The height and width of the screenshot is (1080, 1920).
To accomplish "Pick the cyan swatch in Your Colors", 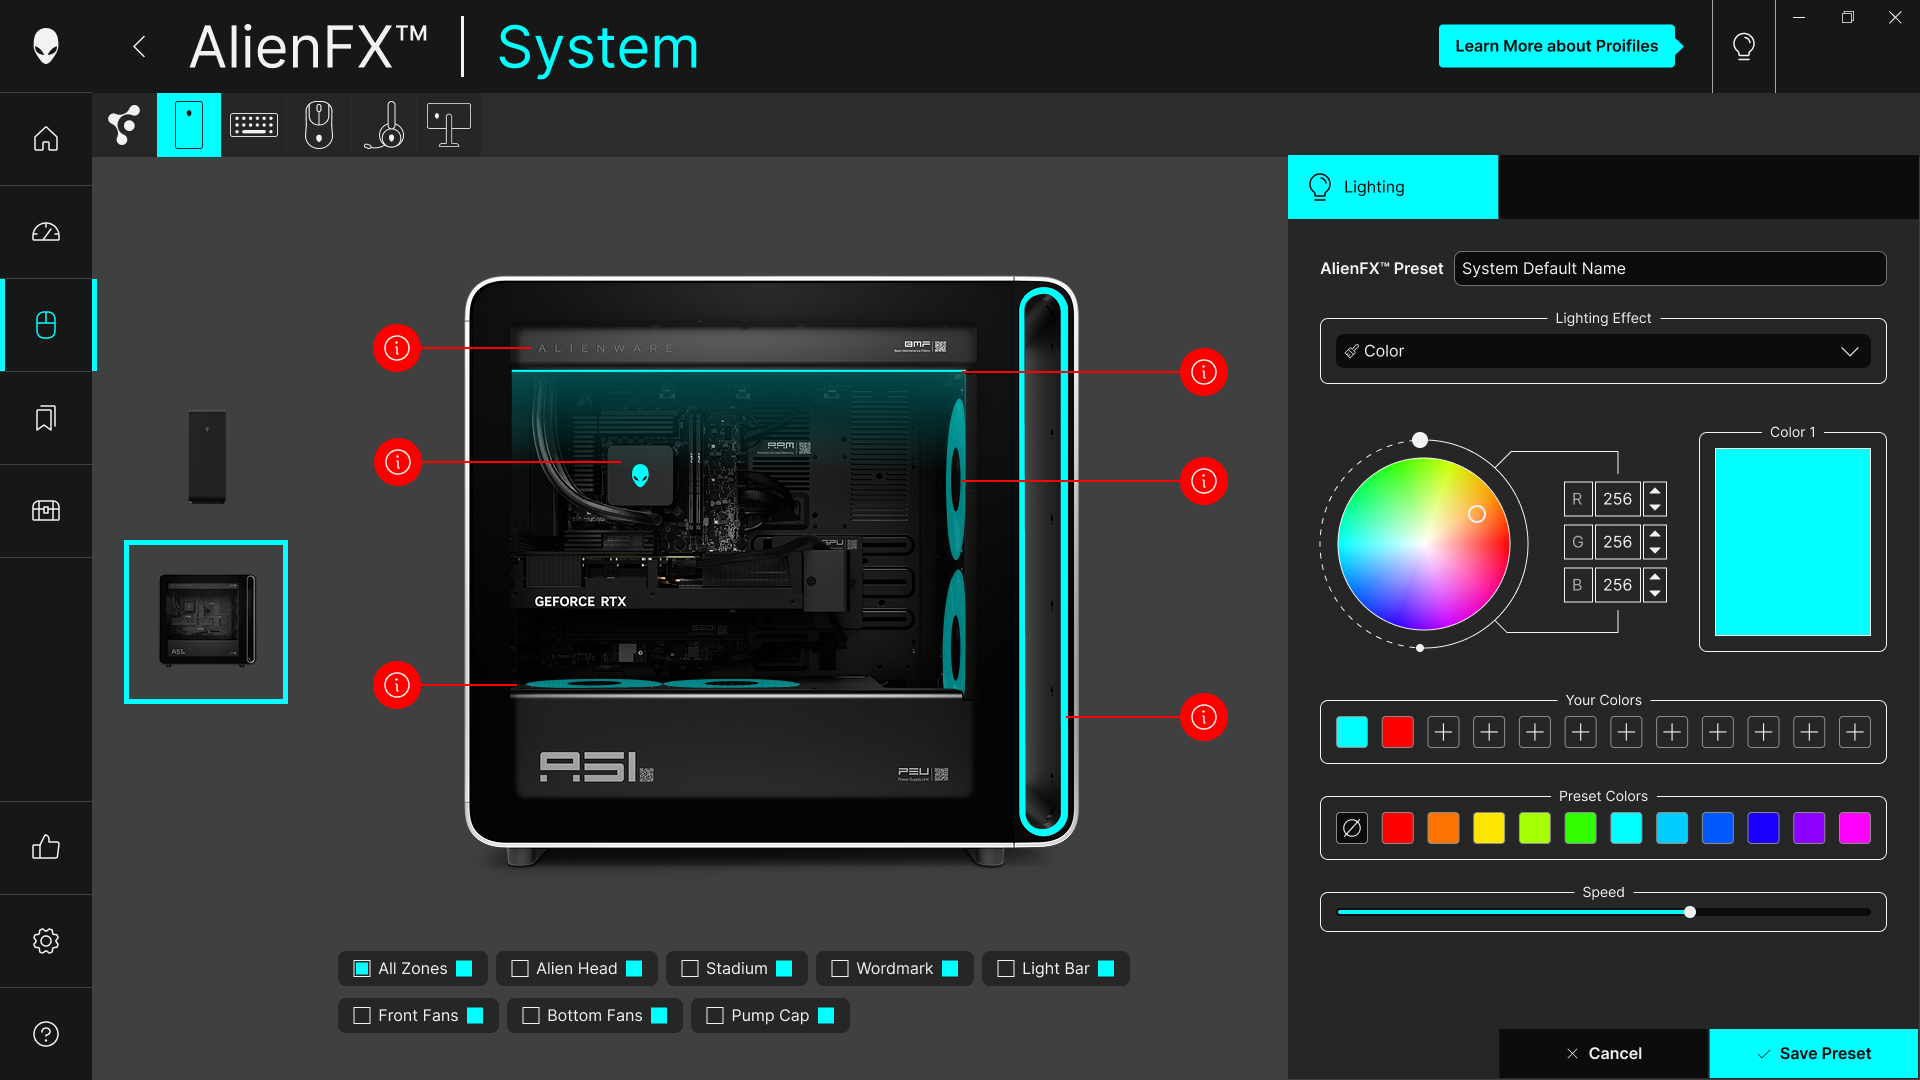I will [1352, 732].
